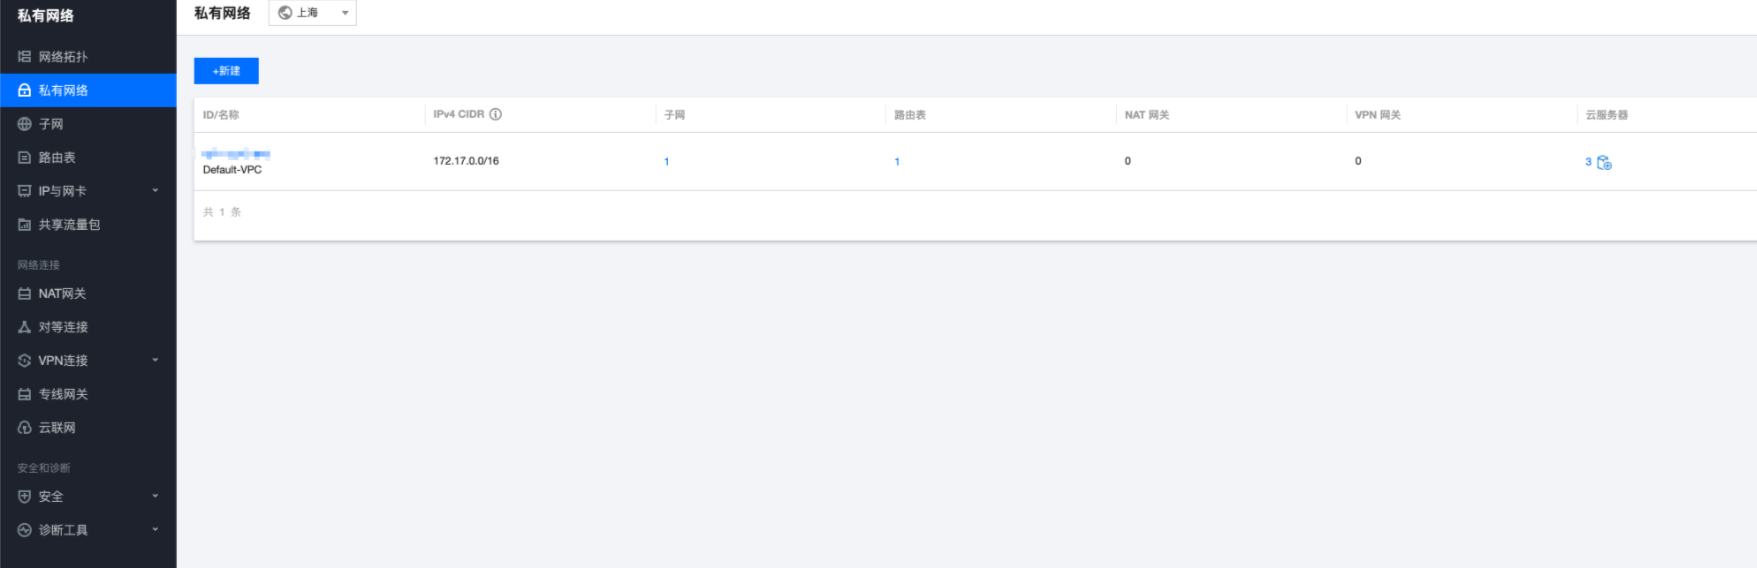Click the +新建 button
Screen dimensions: 1757x568
[226, 71]
